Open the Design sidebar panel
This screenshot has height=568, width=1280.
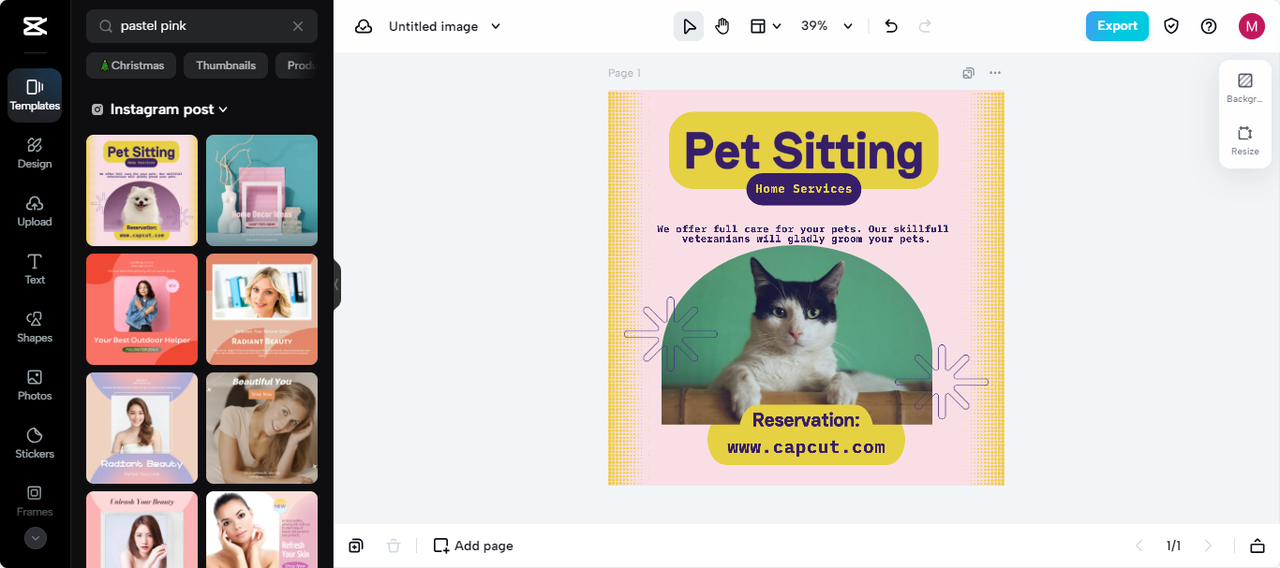[x=35, y=153]
